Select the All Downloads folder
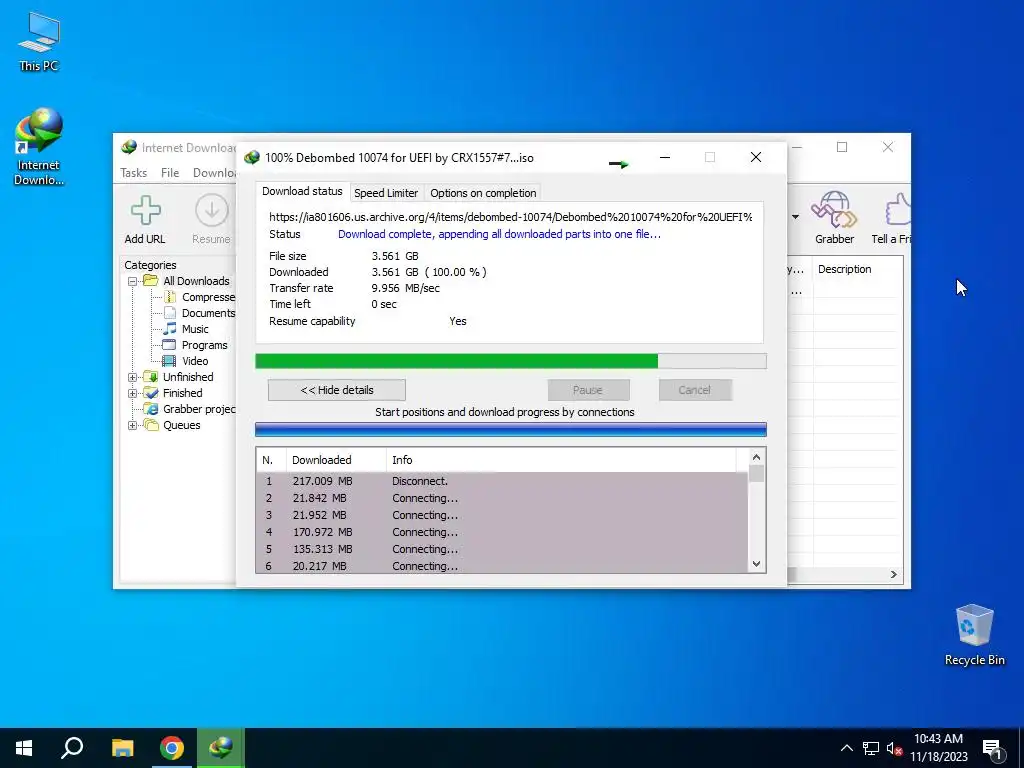The height and width of the screenshot is (768, 1024). click(196, 281)
